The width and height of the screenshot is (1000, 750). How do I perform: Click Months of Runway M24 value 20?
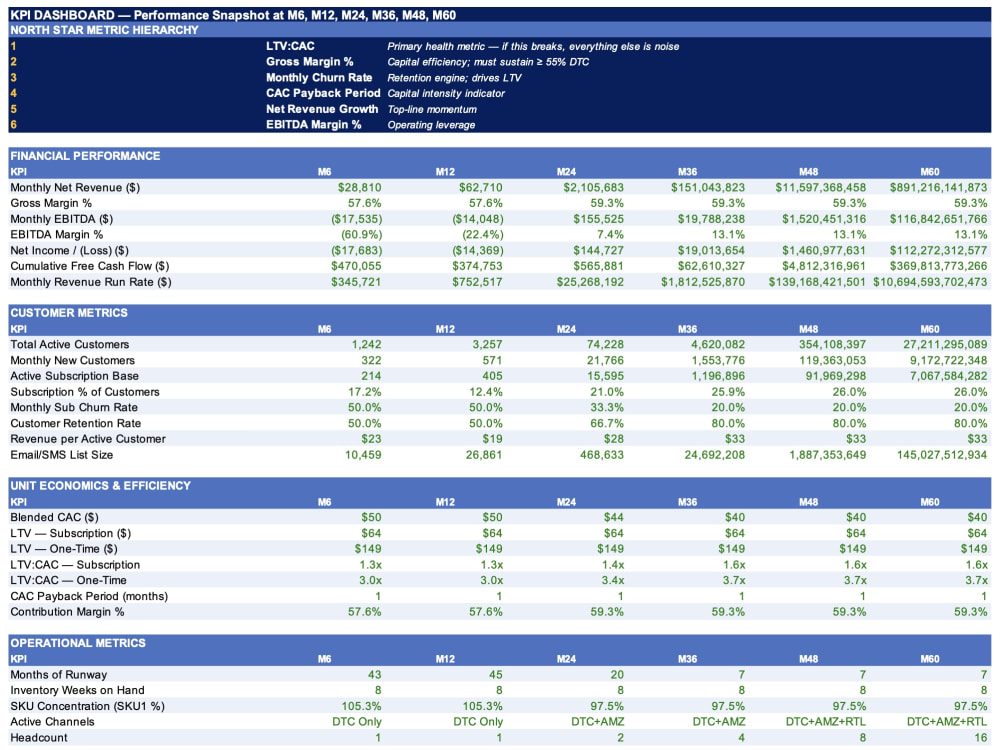click(x=617, y=675)
